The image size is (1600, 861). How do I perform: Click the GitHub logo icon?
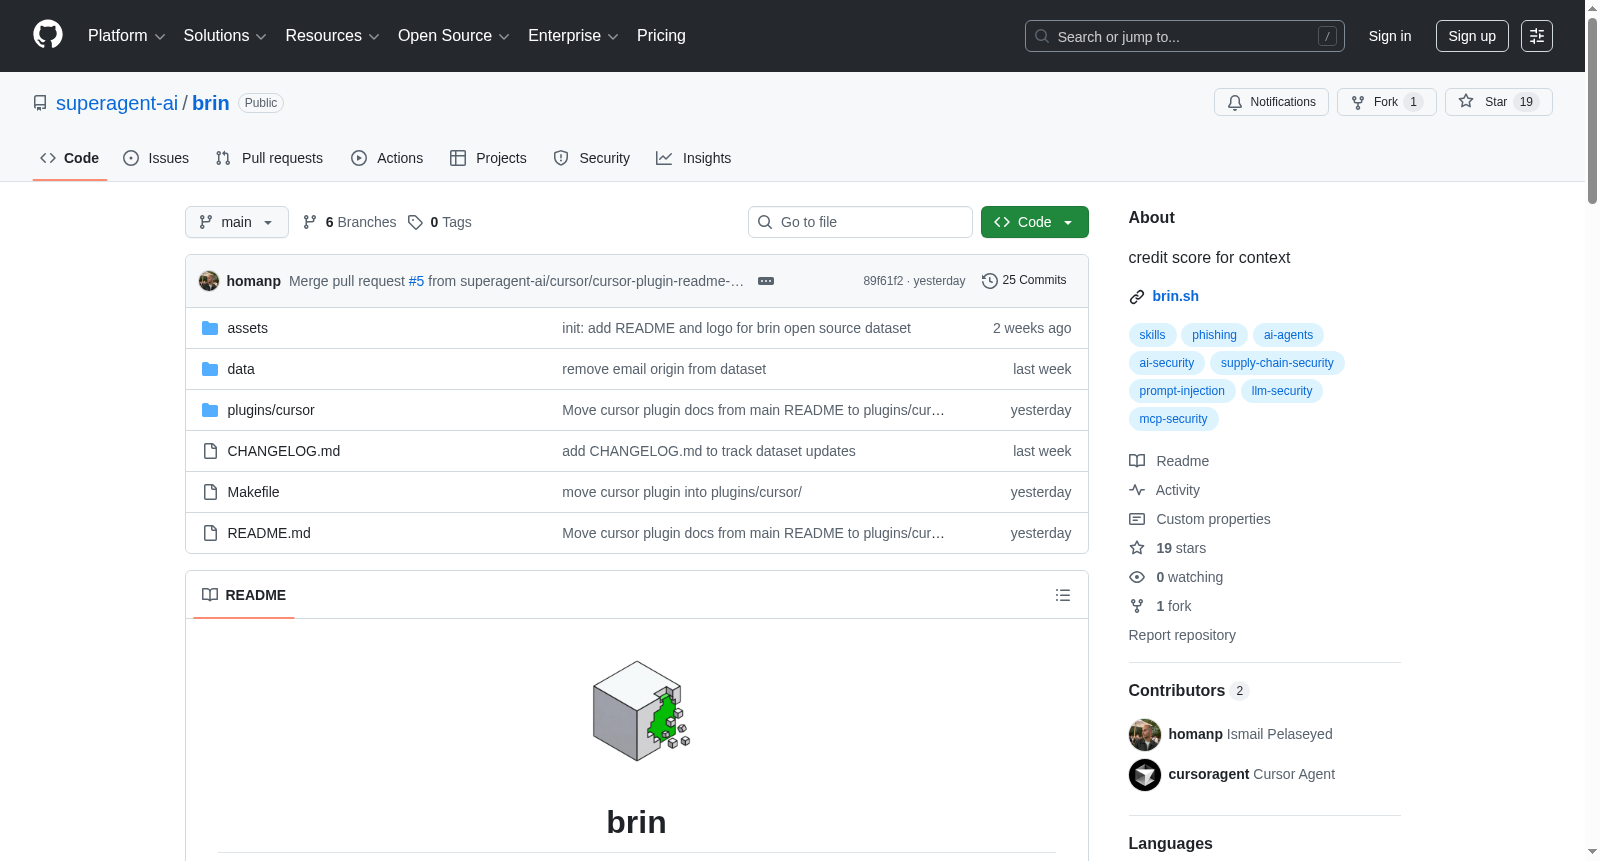(x=48, y=35)
